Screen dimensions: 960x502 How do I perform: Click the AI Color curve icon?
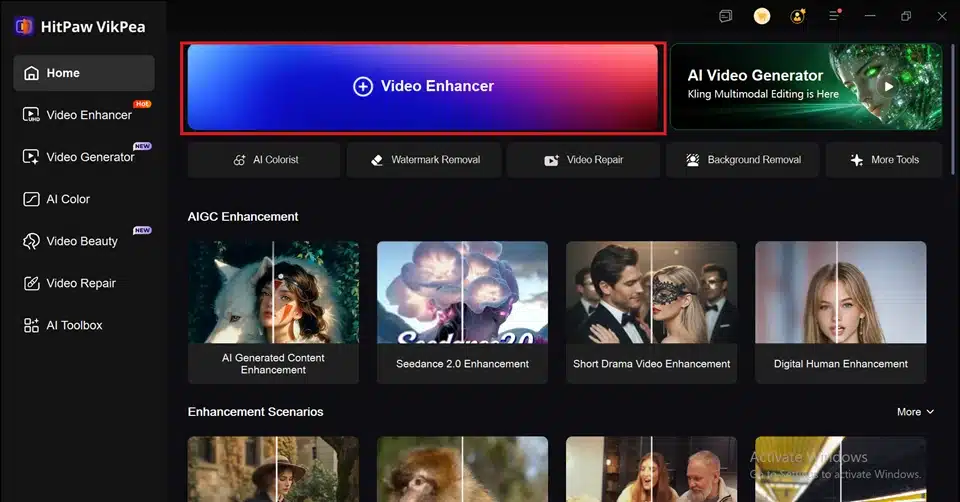pos(31,199)
